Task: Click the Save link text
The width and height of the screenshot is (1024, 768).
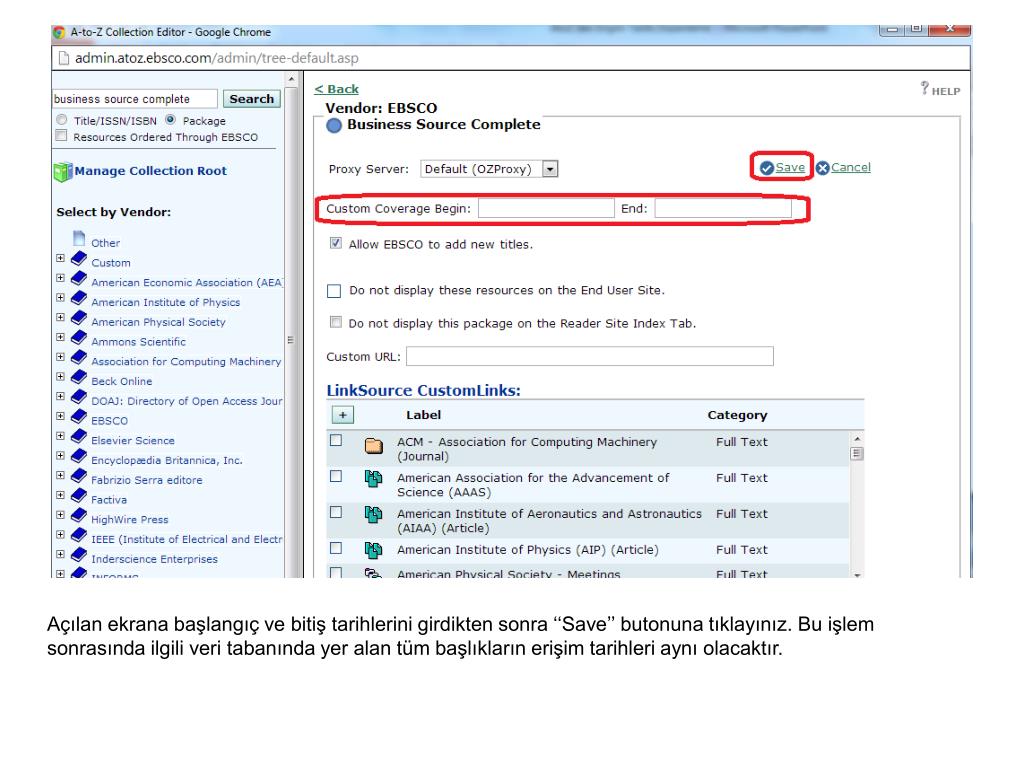Action: 790,167
